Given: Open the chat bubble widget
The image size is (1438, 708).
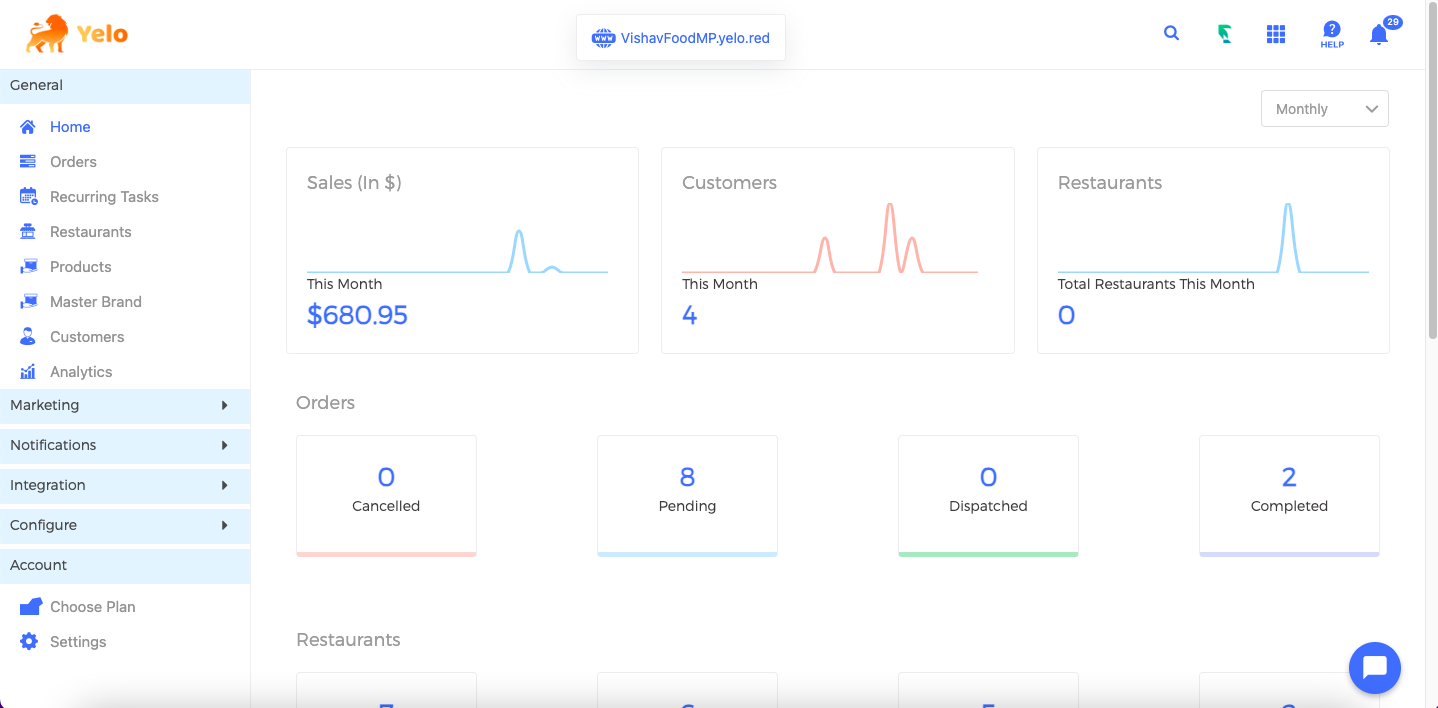Looking at the screenshot, I should pos(1374,667).
